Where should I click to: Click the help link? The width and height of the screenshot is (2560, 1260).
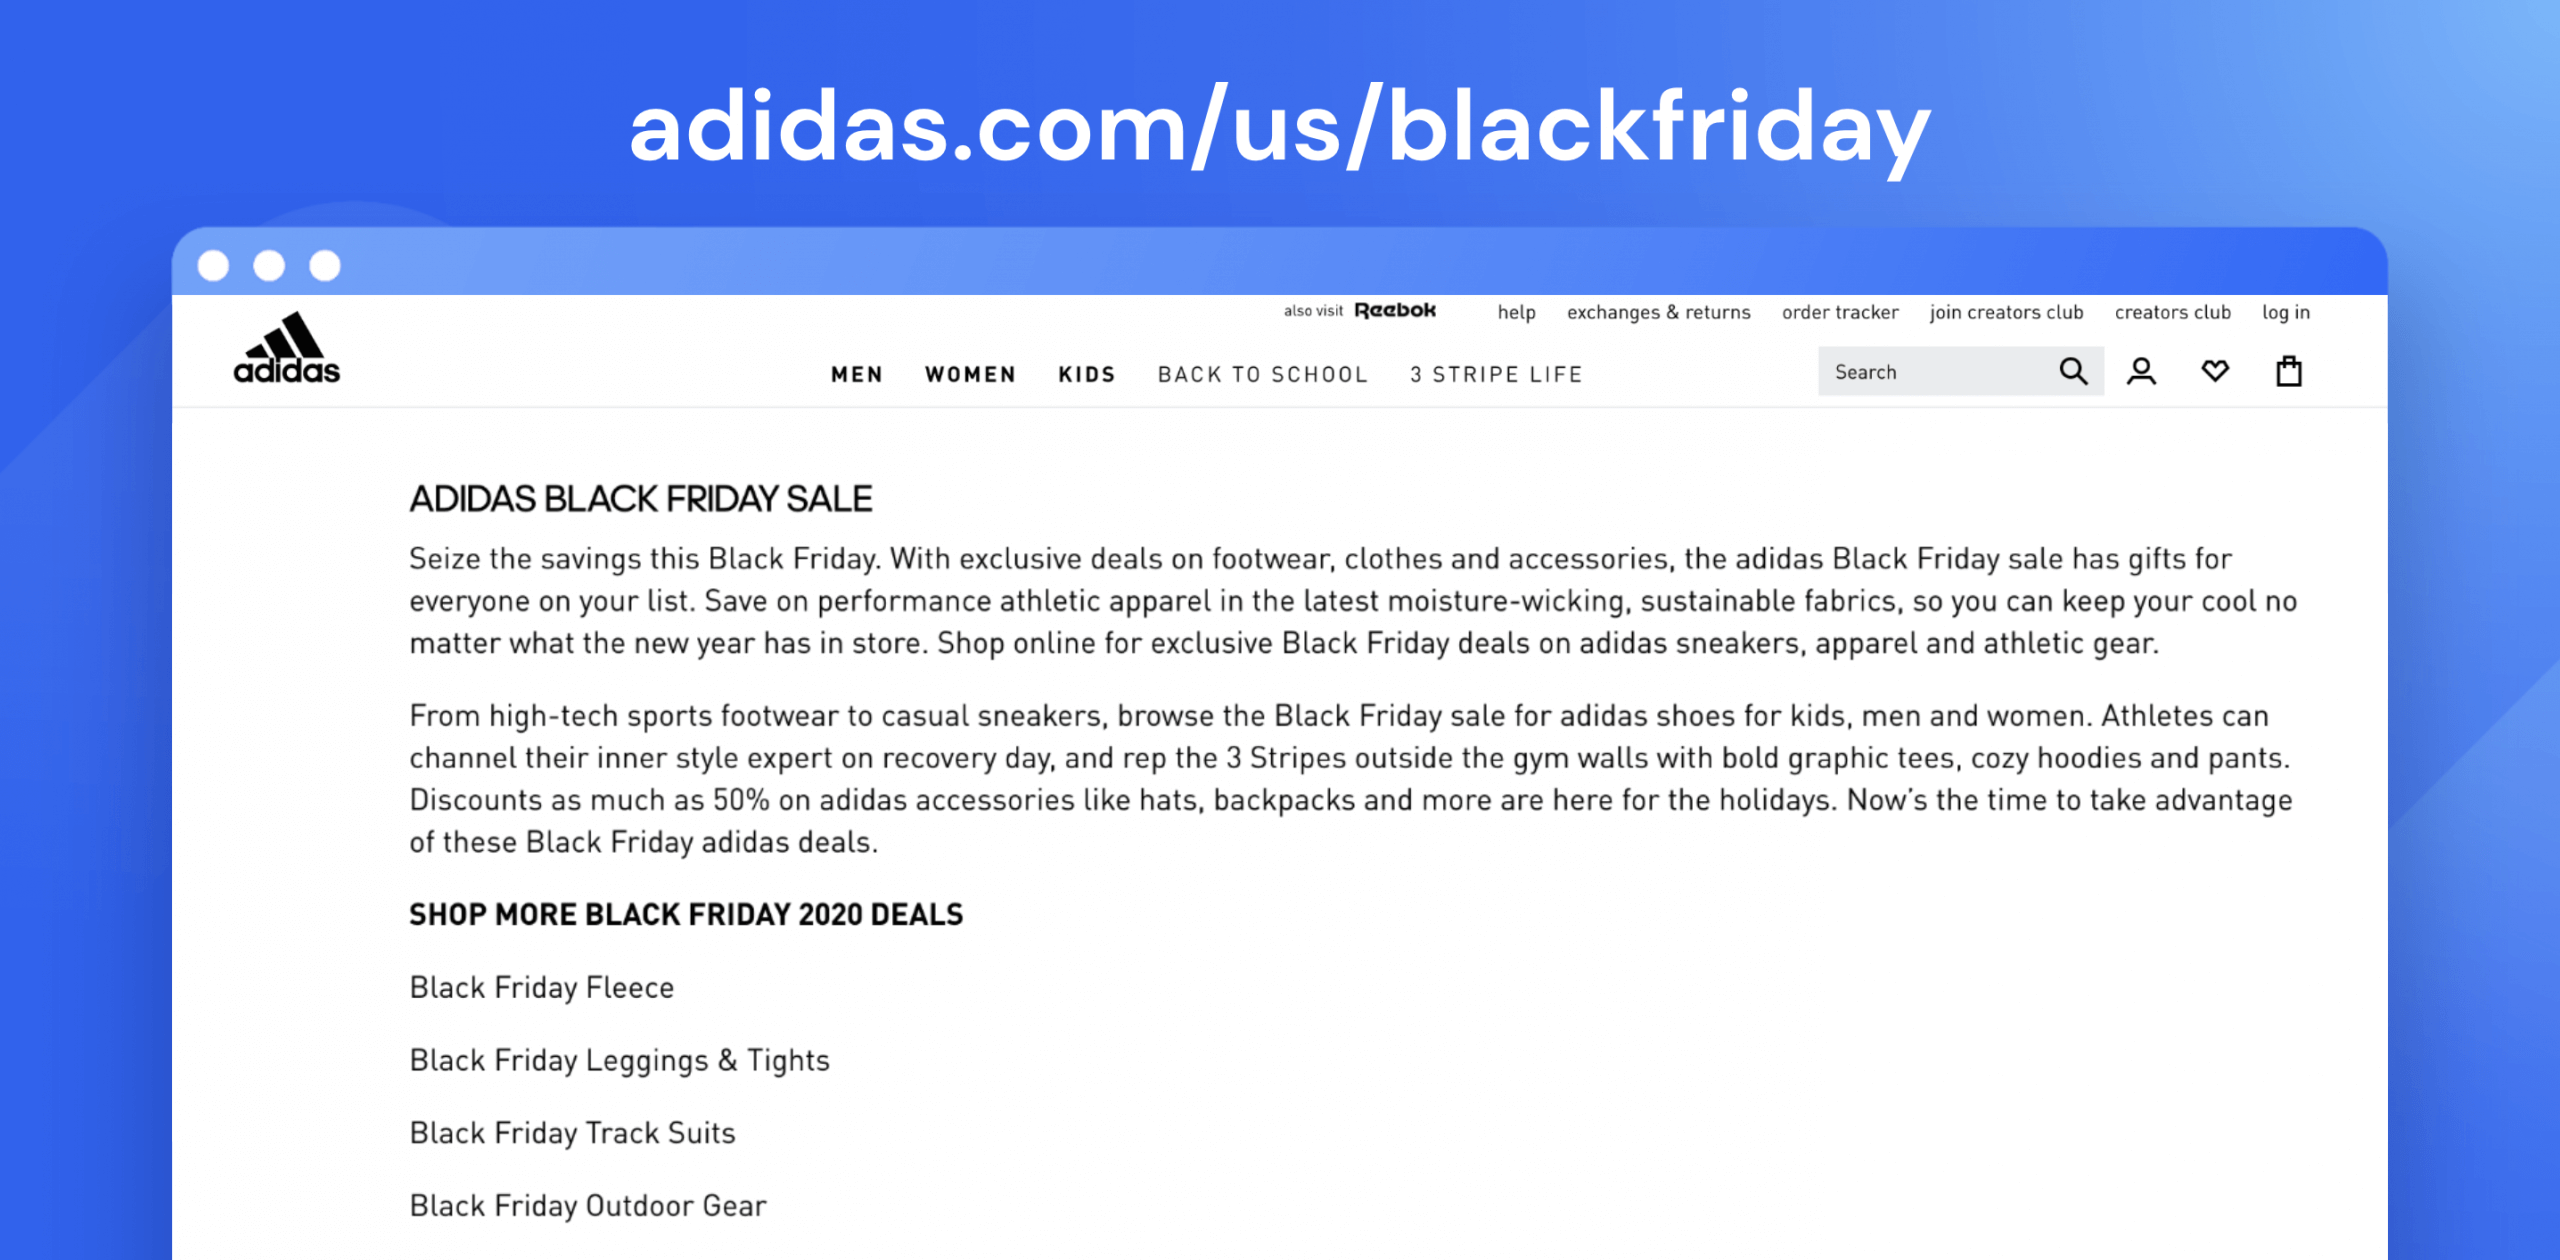(1516, 312)
